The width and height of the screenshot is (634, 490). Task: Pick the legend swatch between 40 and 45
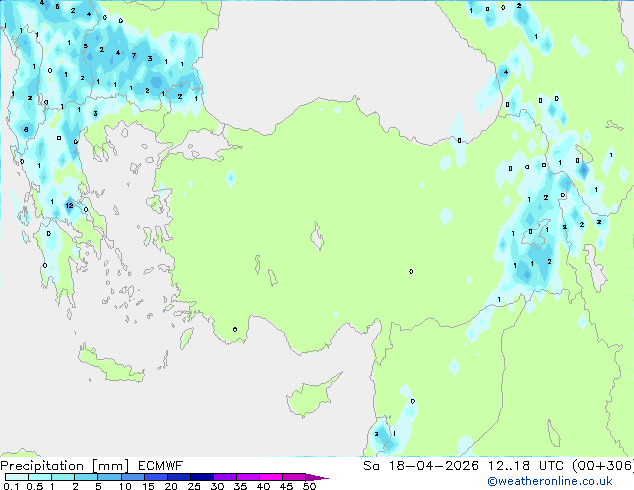(x=275, y=478)
